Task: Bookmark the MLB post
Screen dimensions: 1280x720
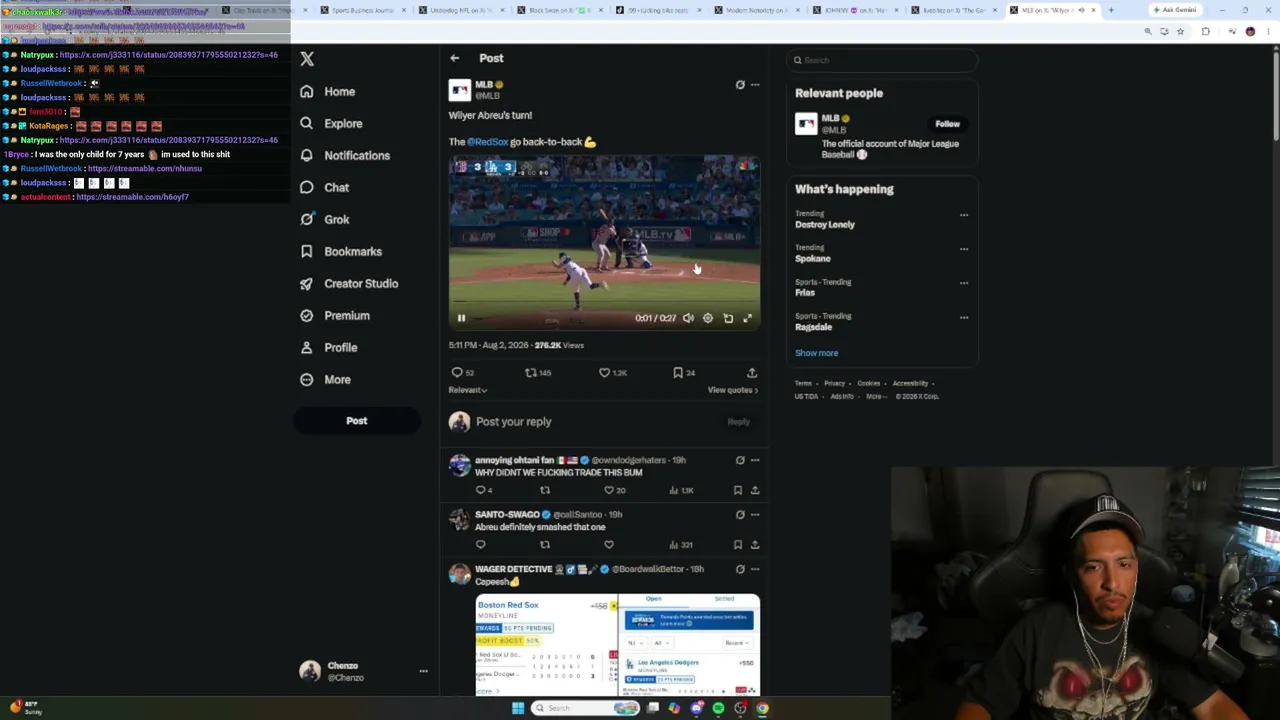Action: click(678, 372)
